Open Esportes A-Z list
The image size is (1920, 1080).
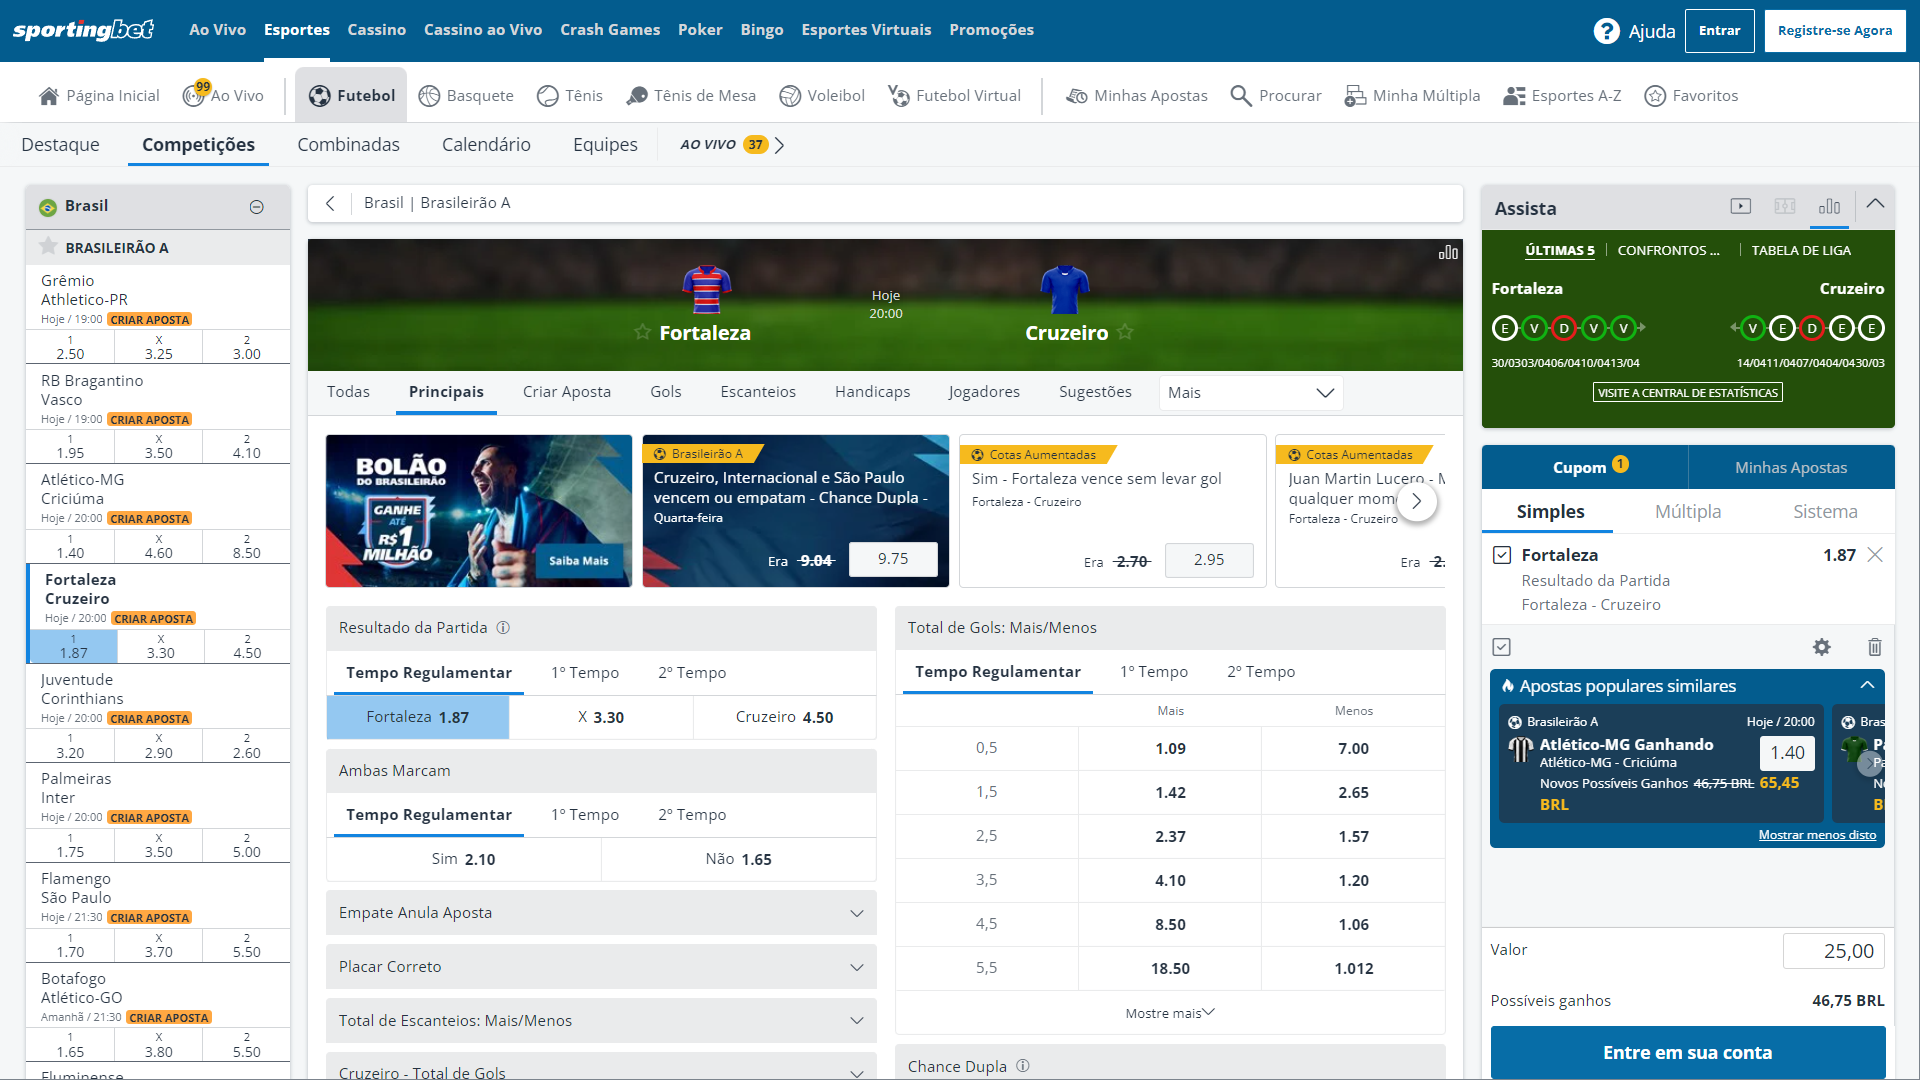click(1563, 96)
